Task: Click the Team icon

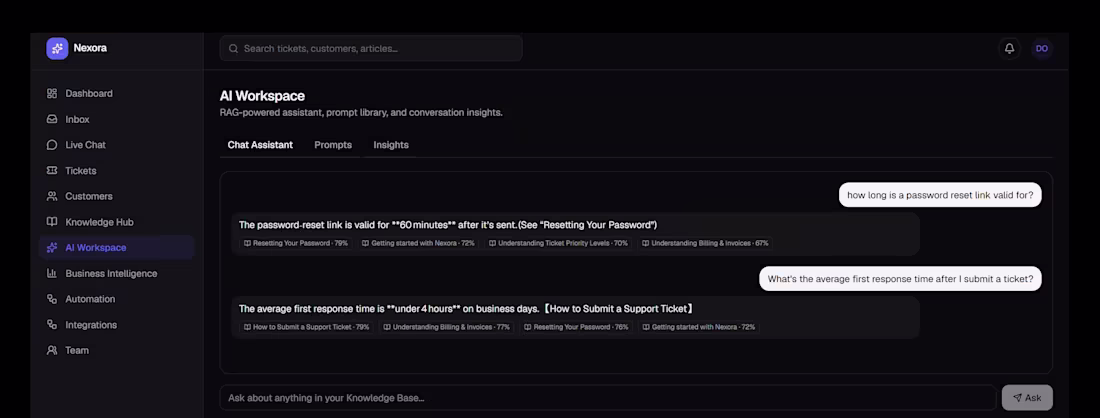Action: (x=52, y=350)
